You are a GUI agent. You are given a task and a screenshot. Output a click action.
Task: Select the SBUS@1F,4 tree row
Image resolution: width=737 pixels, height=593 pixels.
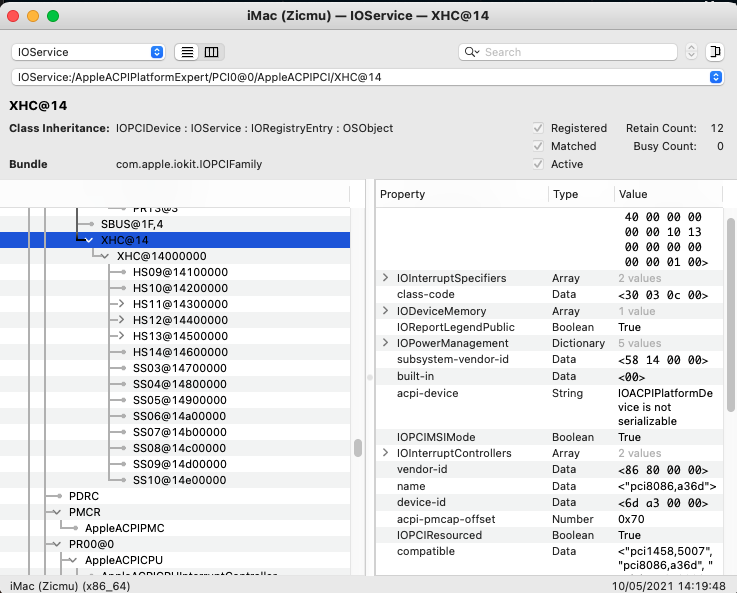pos(175,224)
